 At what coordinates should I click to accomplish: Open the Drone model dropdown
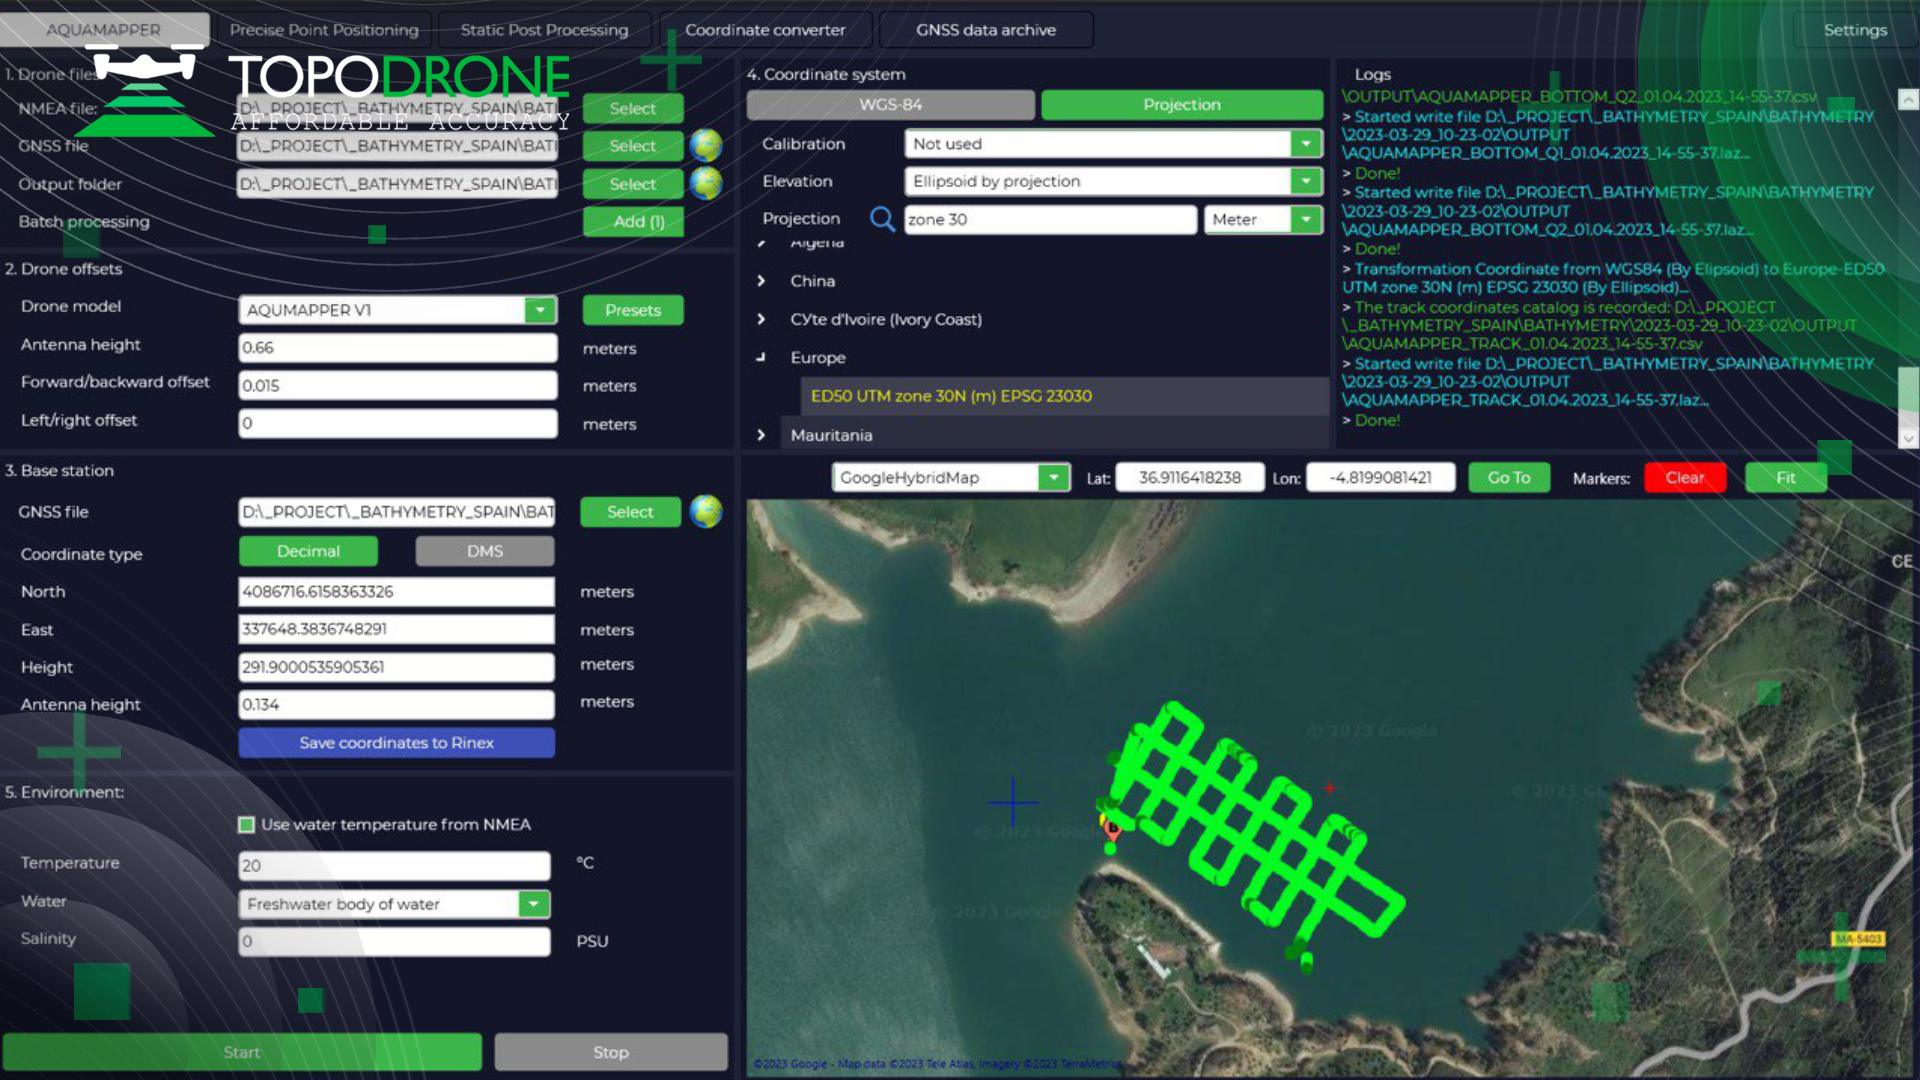click(x=540, y=310)
